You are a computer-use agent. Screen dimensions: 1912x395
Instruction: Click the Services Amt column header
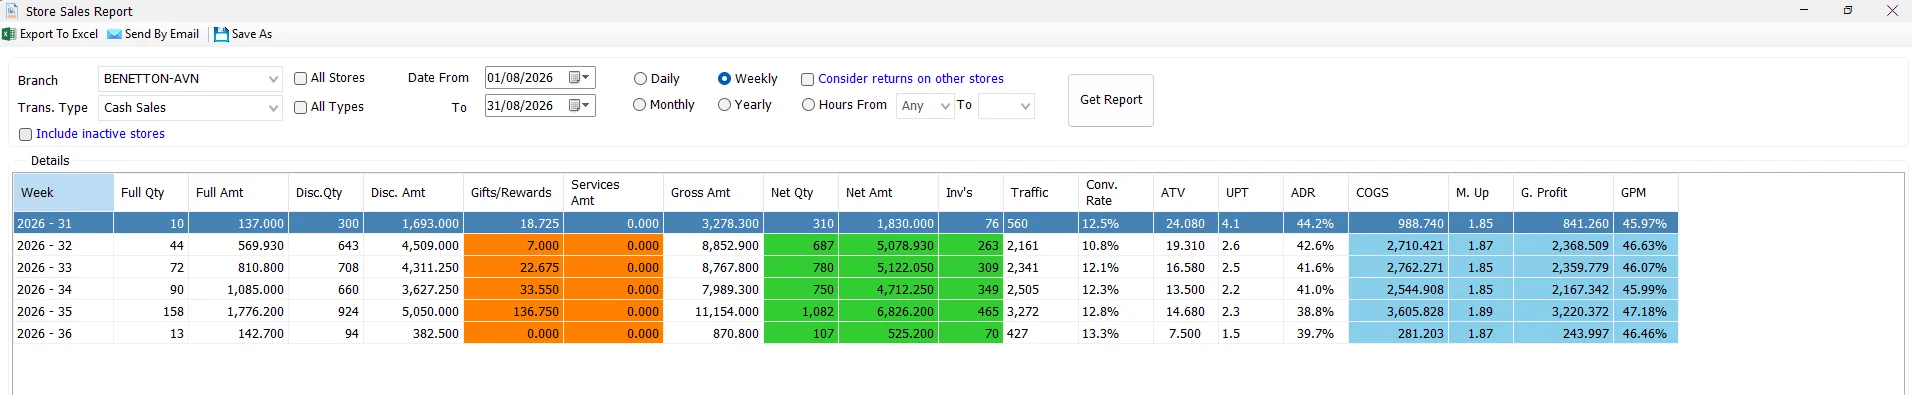(x=613, y=193)
